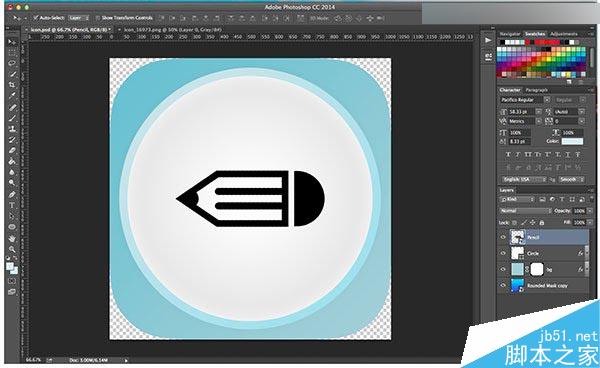Screen dimensions: 600x368
Task: Select the Type tool
Action: click(12, 205)
